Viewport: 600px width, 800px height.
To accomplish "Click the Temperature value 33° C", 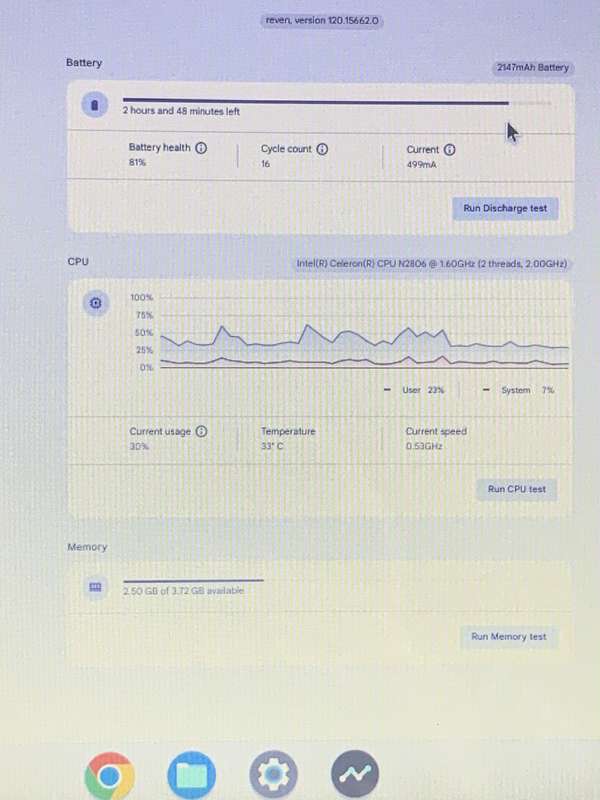I will click(x=272, y=446).
